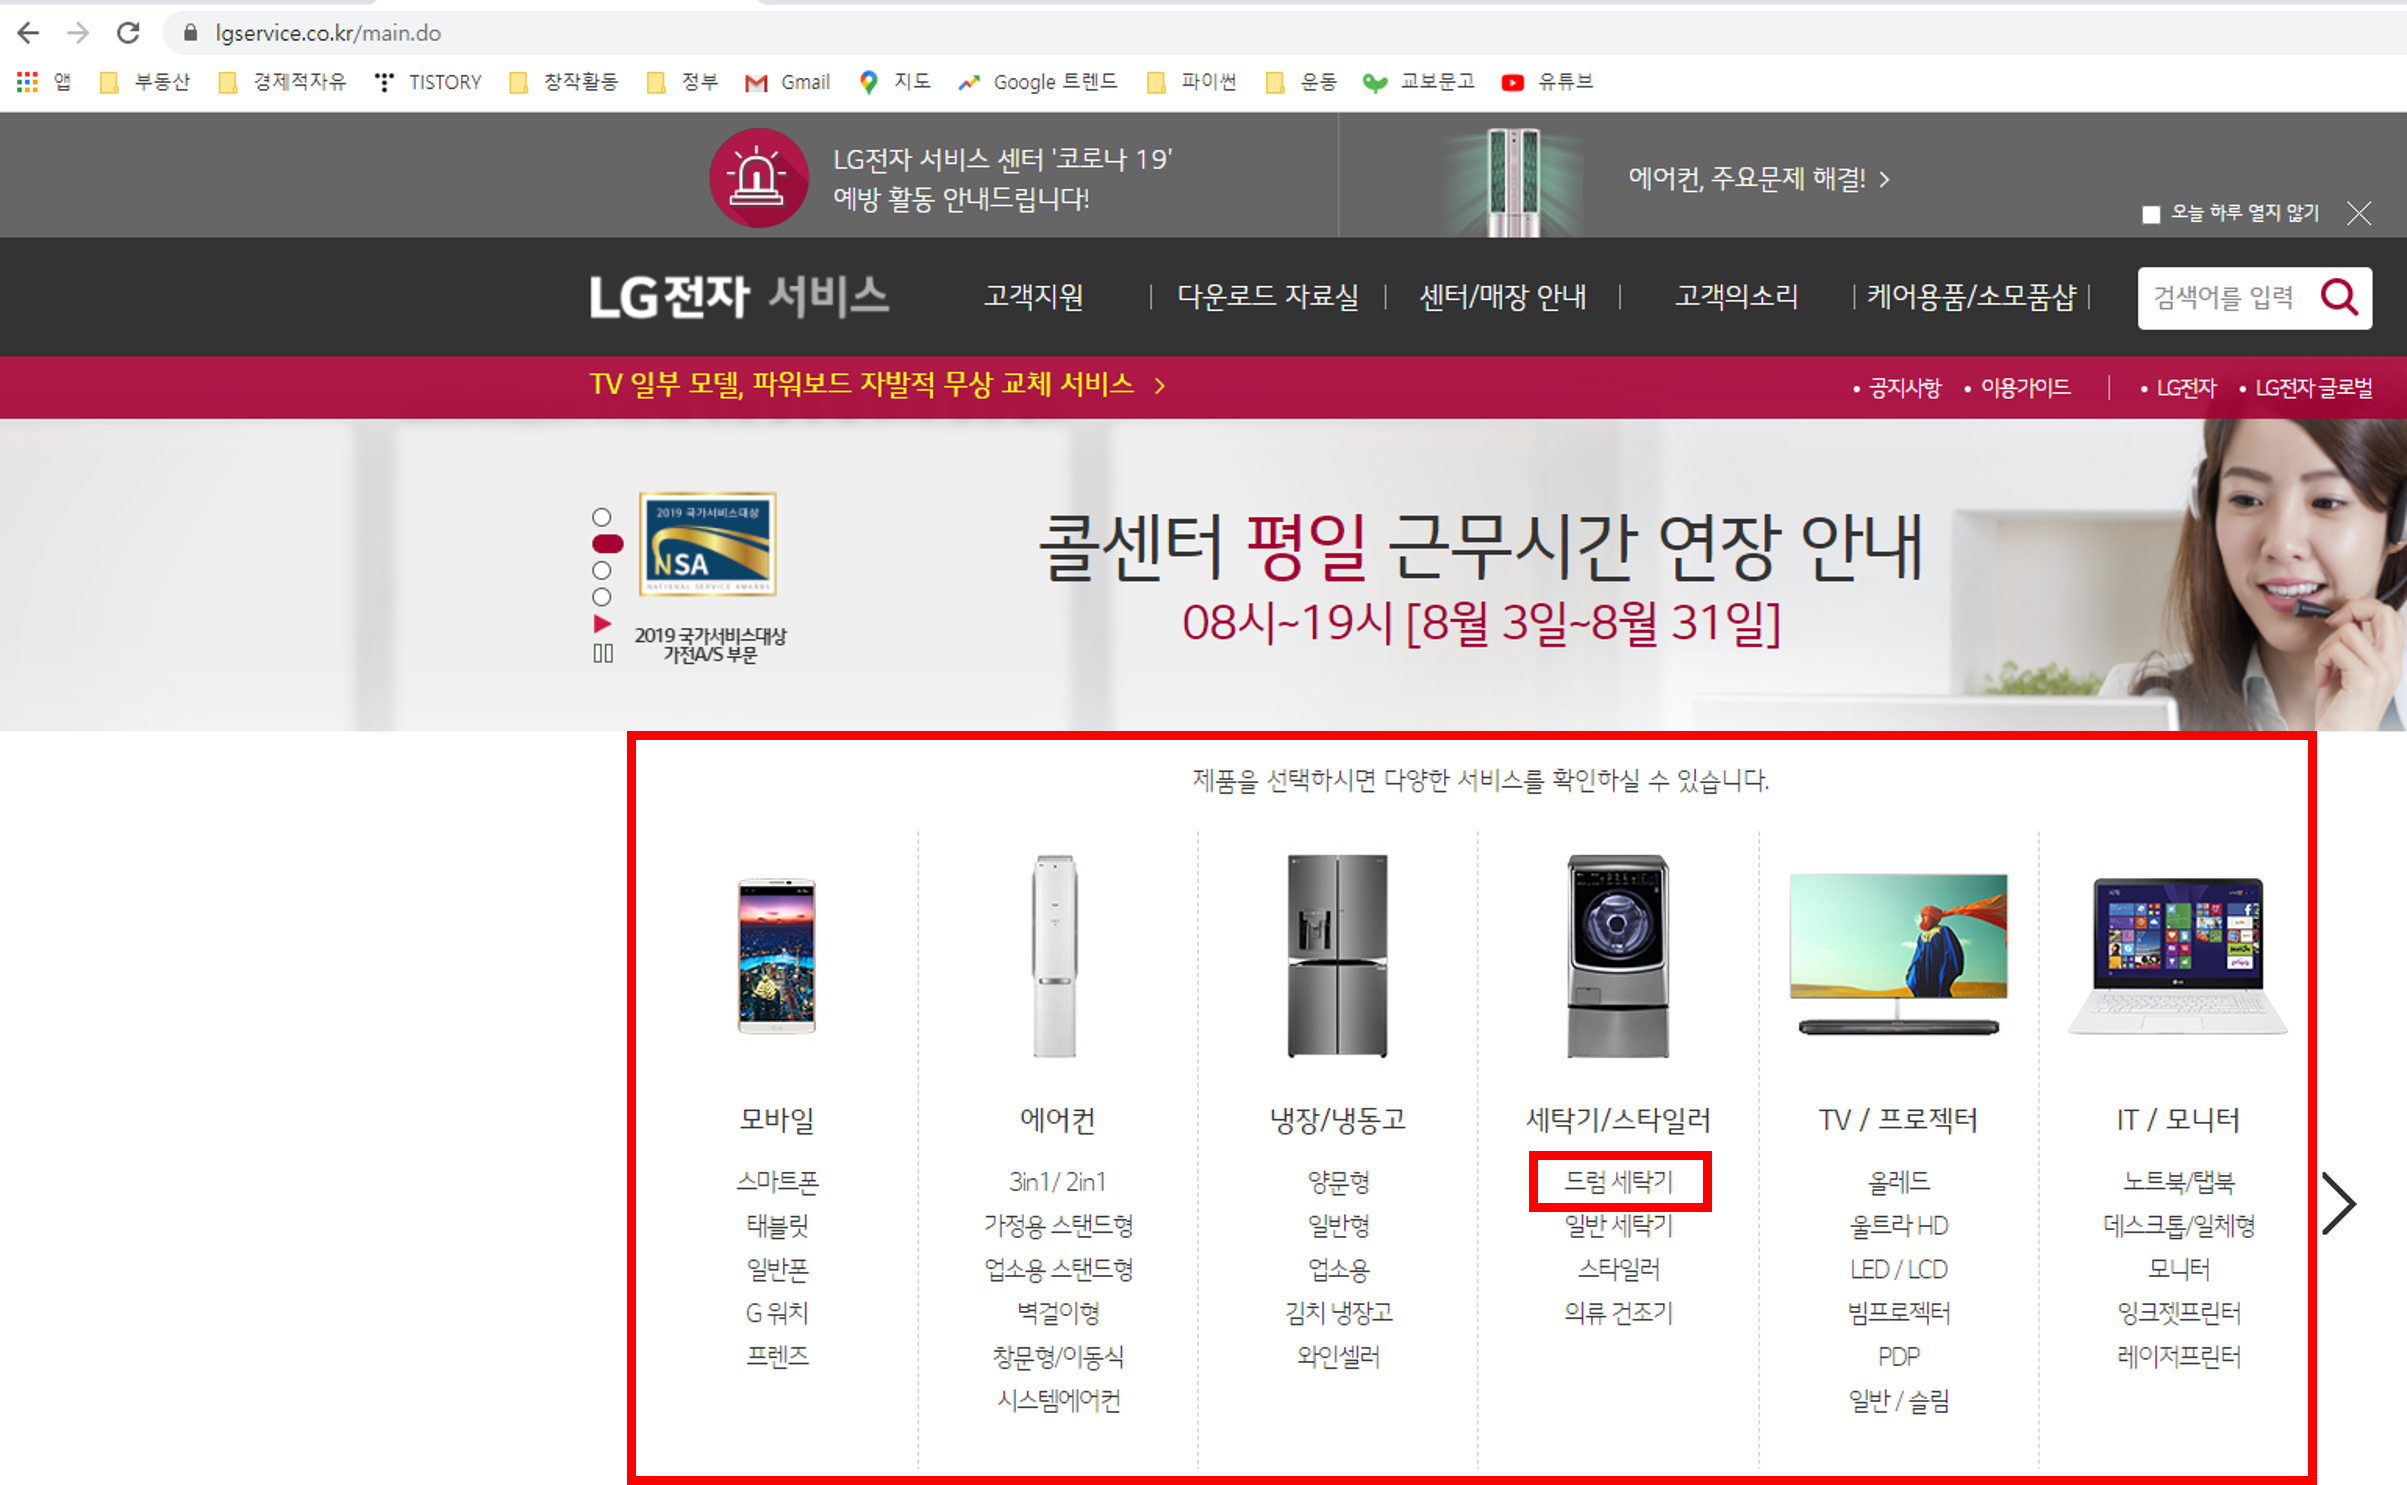Open the 센터/매장 안내 menu
Screen dimensions: 2407x1485
1502,296
